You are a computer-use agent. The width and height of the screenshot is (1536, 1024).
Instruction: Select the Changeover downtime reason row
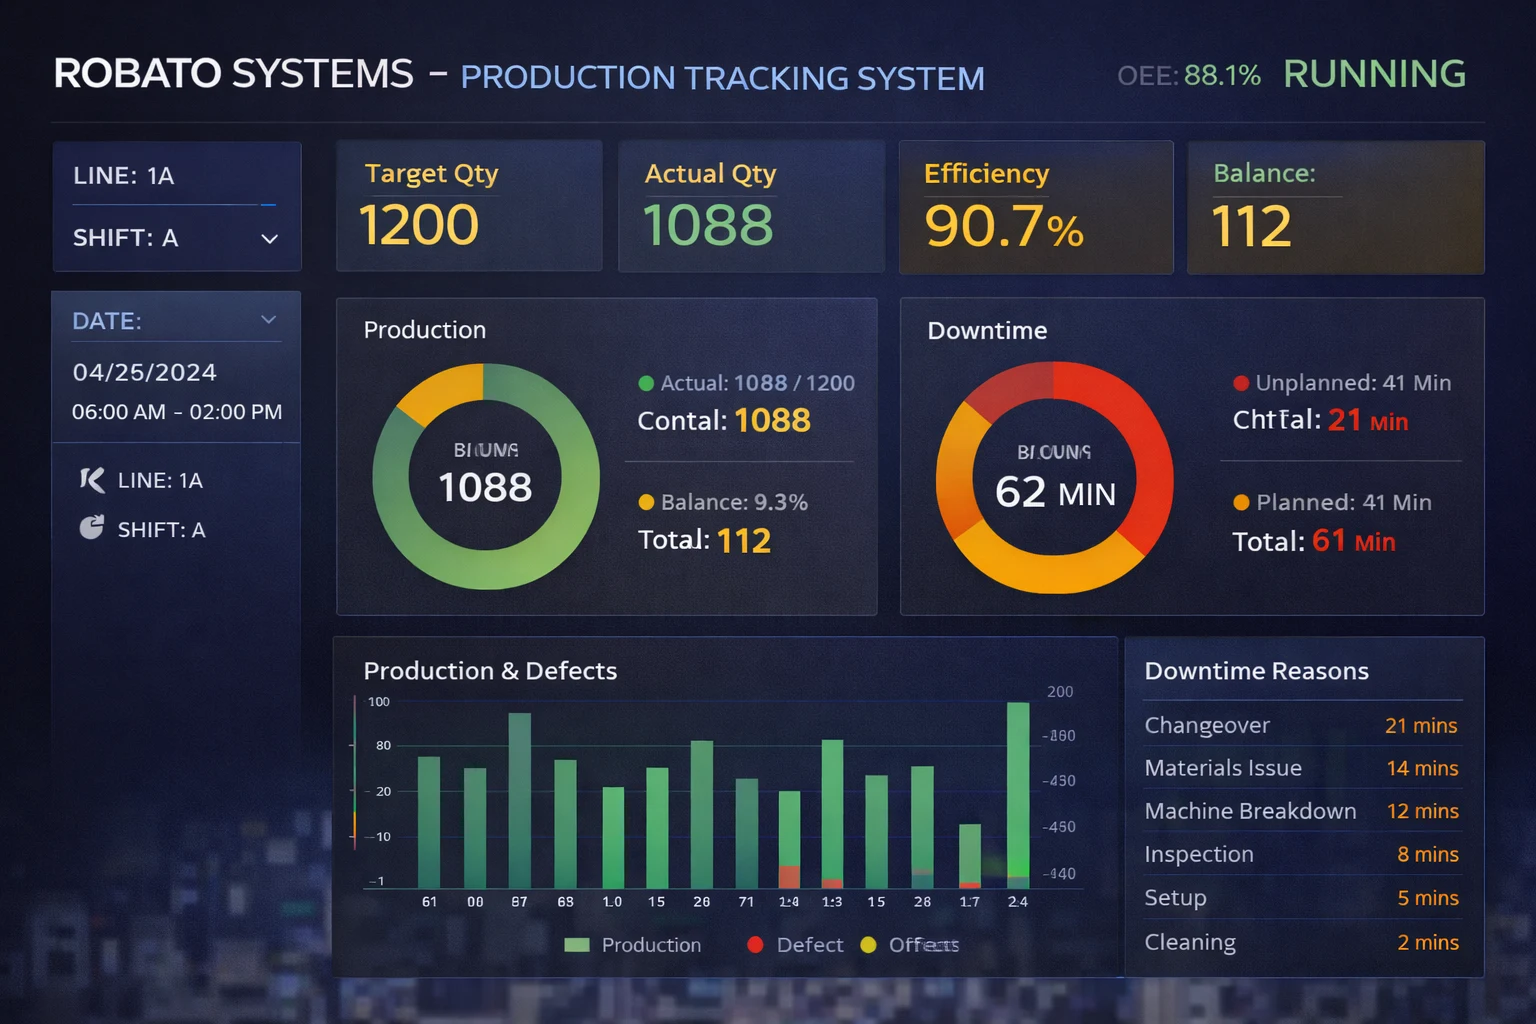pyautogui.click(x=1301, y=725)
